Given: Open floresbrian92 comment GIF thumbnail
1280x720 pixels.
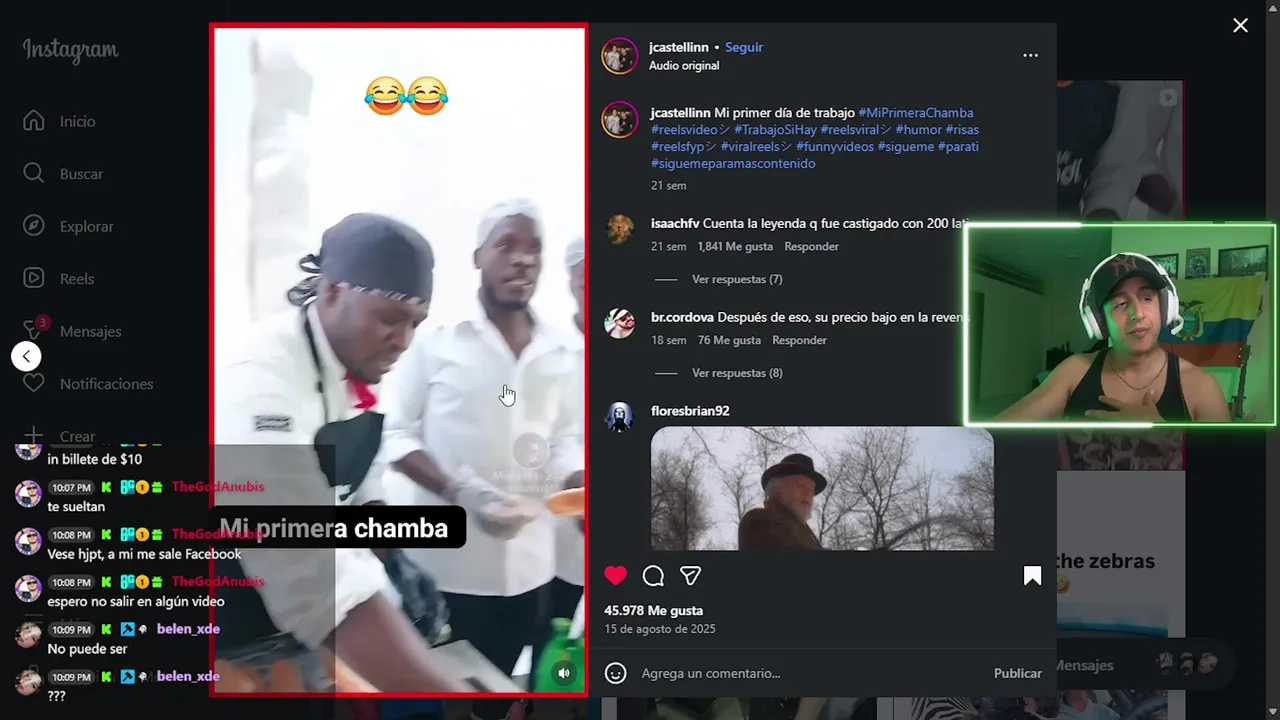Looking at the screenshot, I should (x=822, y=488).
